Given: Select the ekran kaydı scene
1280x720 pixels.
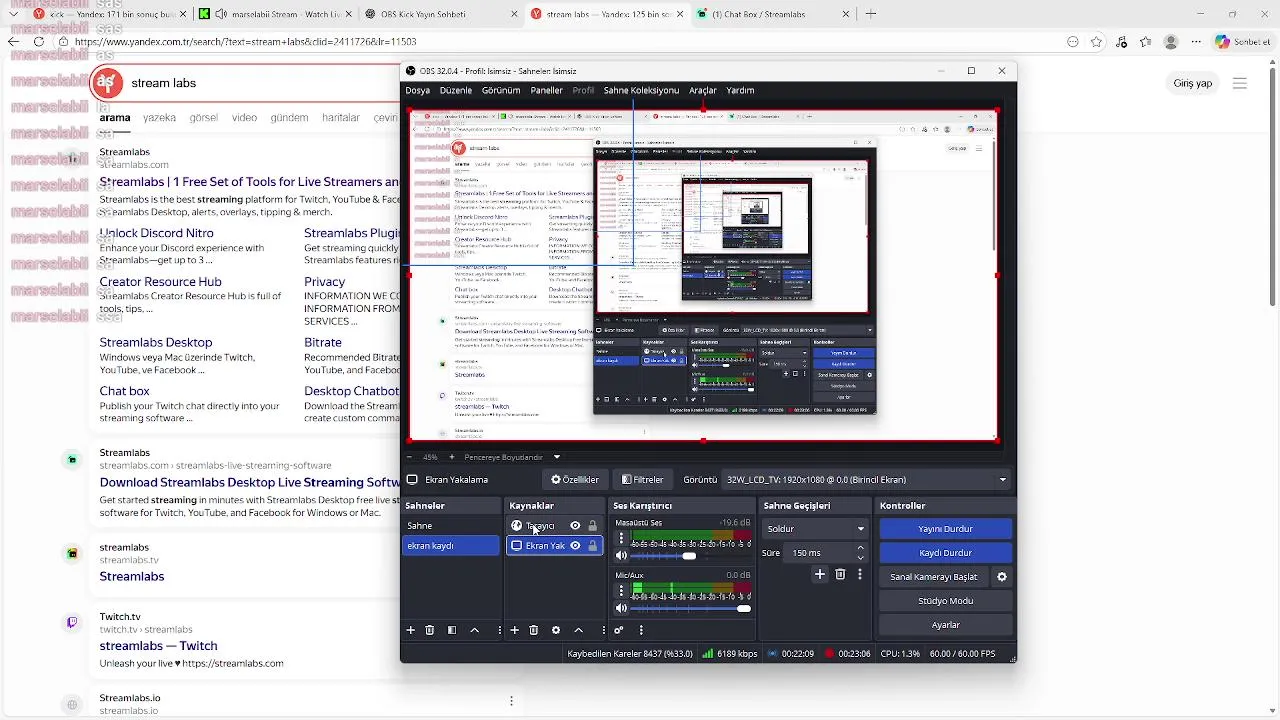Looking at the screenshot, I should coord(451,546).
